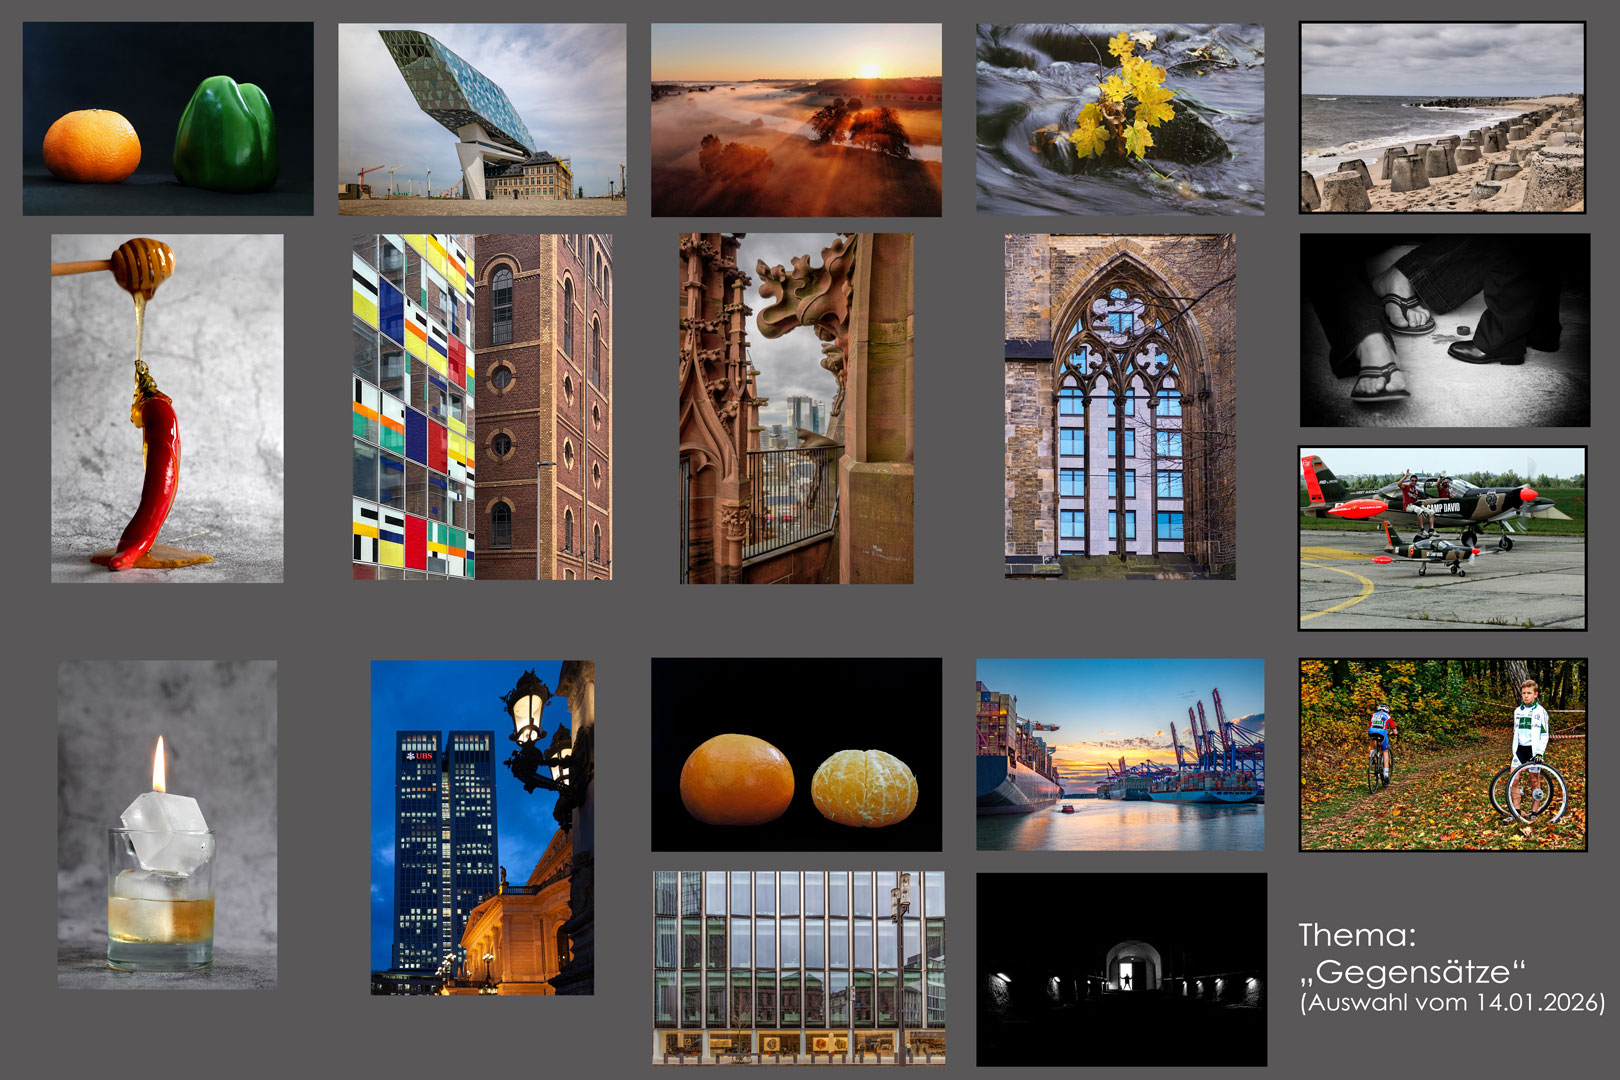Open the misty sunrise landscape photo
The image size is (1620, 1080).
[x=796, y=120]
